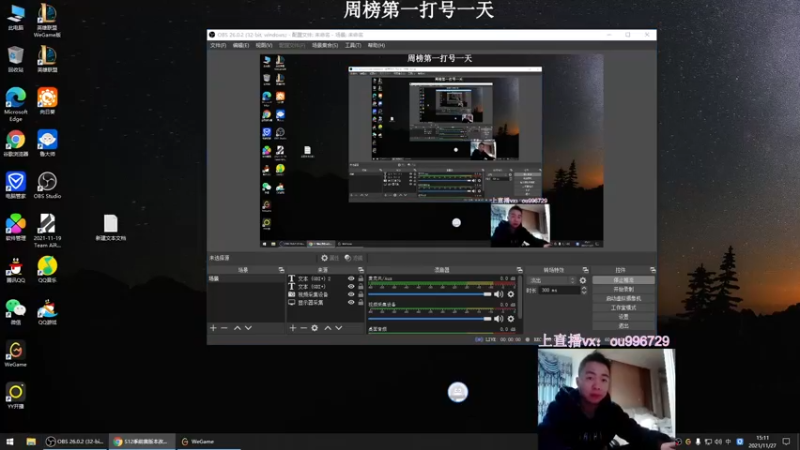Open 编辑(E) menu in OBS

click(x=241, y=45)
